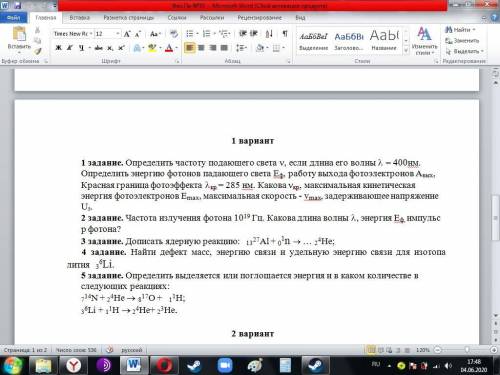
Task: Open the Выделить selection menu
Action: pyautogui.click(x=464, y=51)
